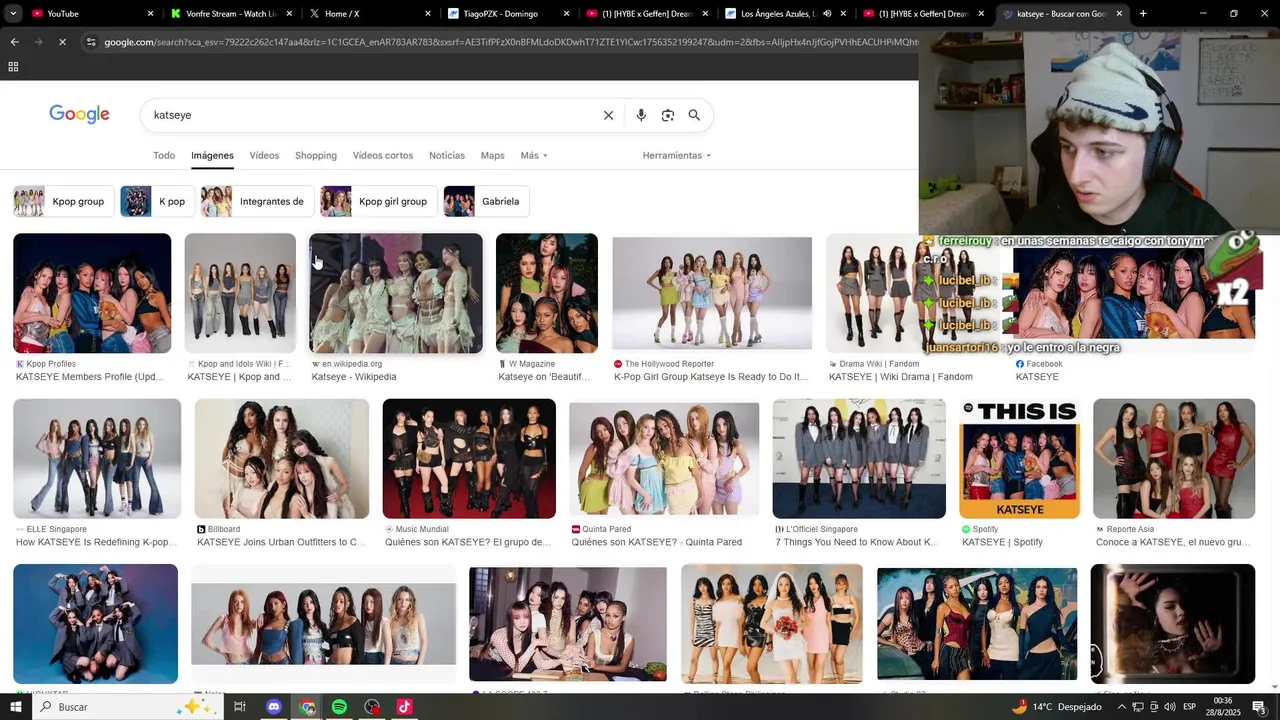Switch to the TiagoPZK - Domingo tab
Viewport: 1280px width, 720px height.
507,14
